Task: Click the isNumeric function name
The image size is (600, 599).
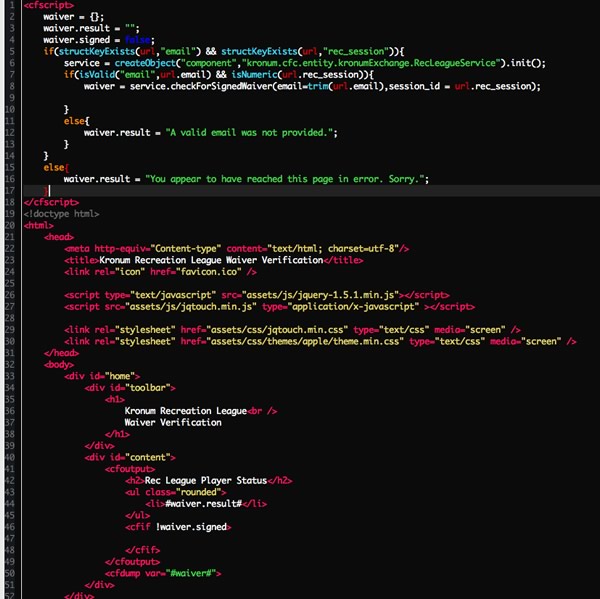Action: (x=254, y=75)
